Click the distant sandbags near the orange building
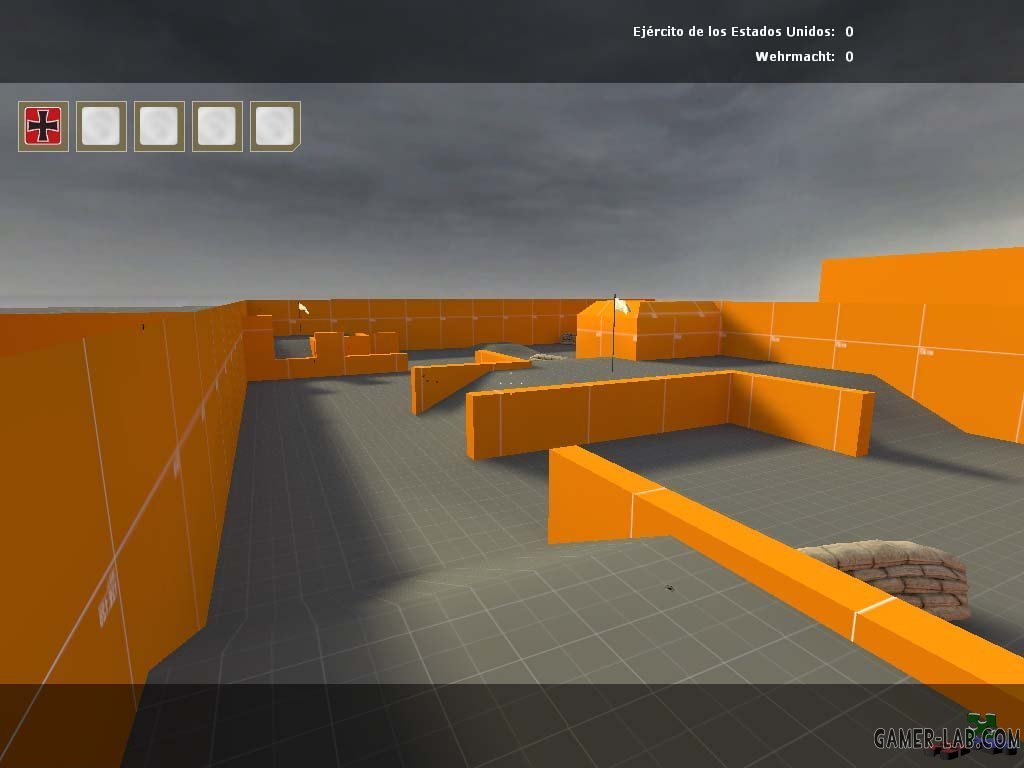This screenshot has height=768, width=1024. (x=548, y=355)
